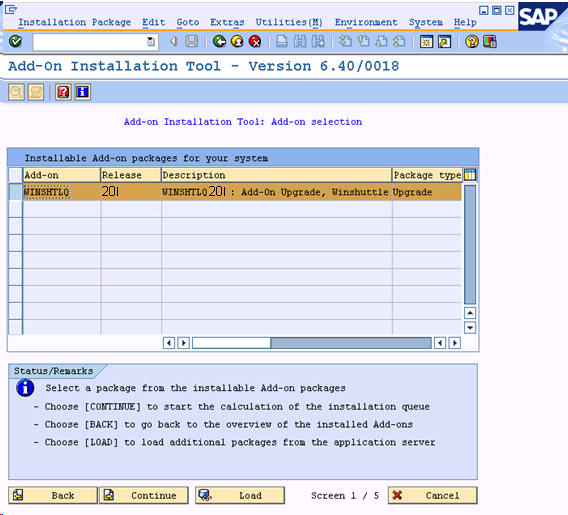Click the blue information icon in application toolbar
Image resolution: width=568 pixels, height=515 pixels.
(x=83, y=92)
